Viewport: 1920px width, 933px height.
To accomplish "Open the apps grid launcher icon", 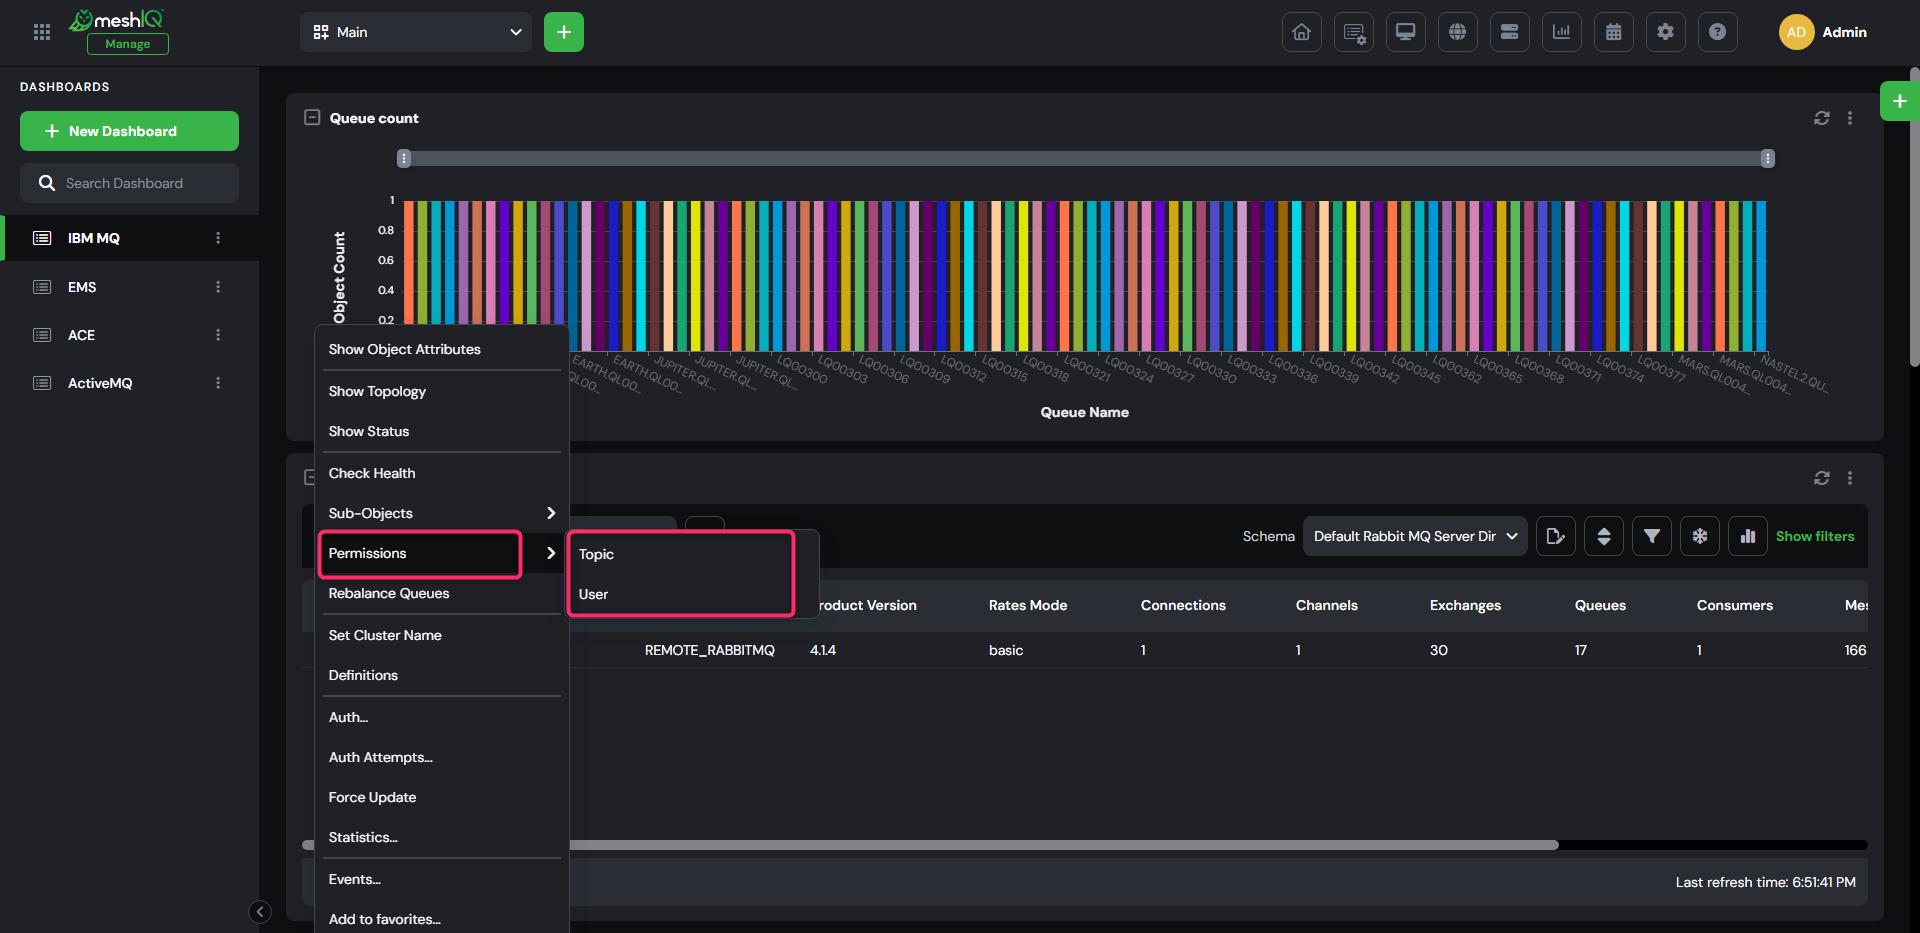I will click(42, 32).
